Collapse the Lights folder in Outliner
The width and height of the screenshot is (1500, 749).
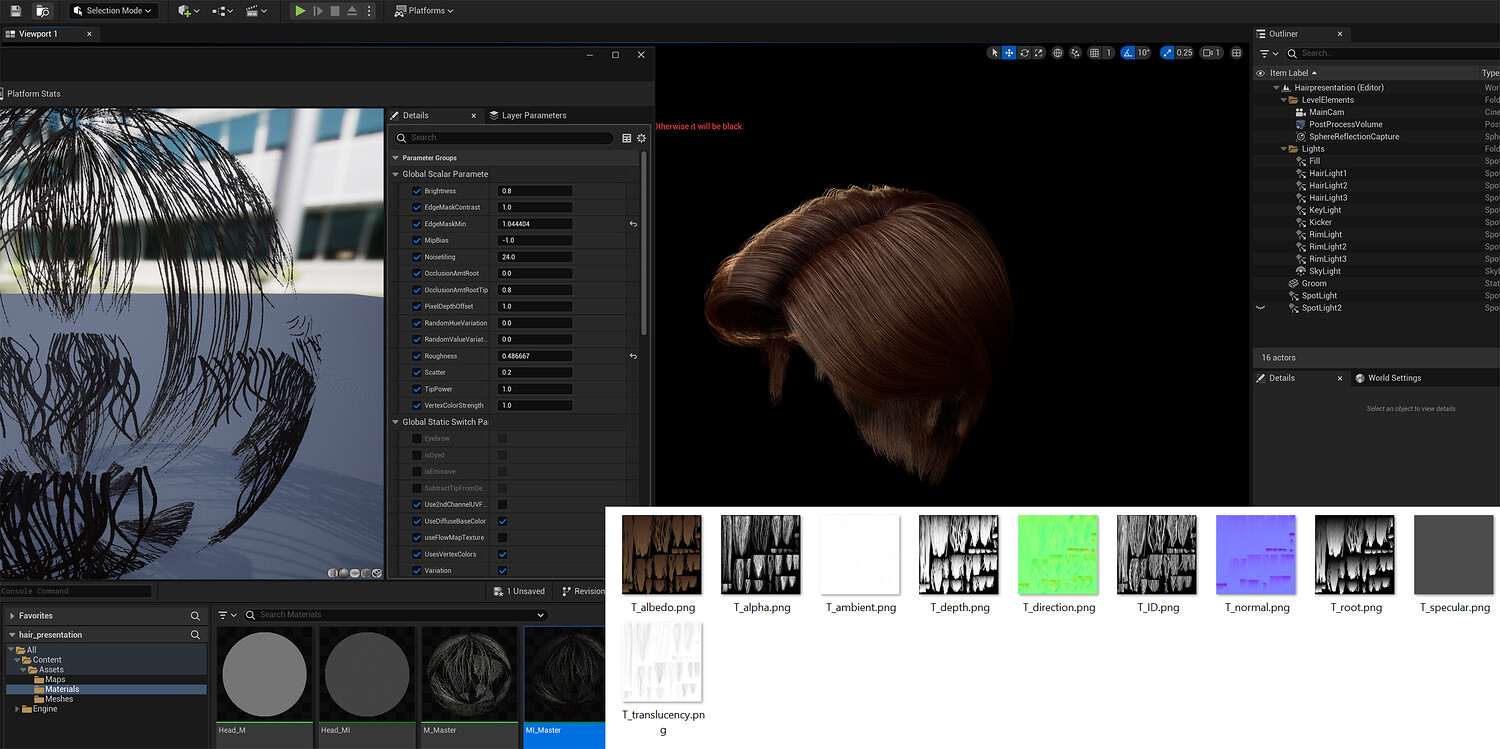[1283, 149]
